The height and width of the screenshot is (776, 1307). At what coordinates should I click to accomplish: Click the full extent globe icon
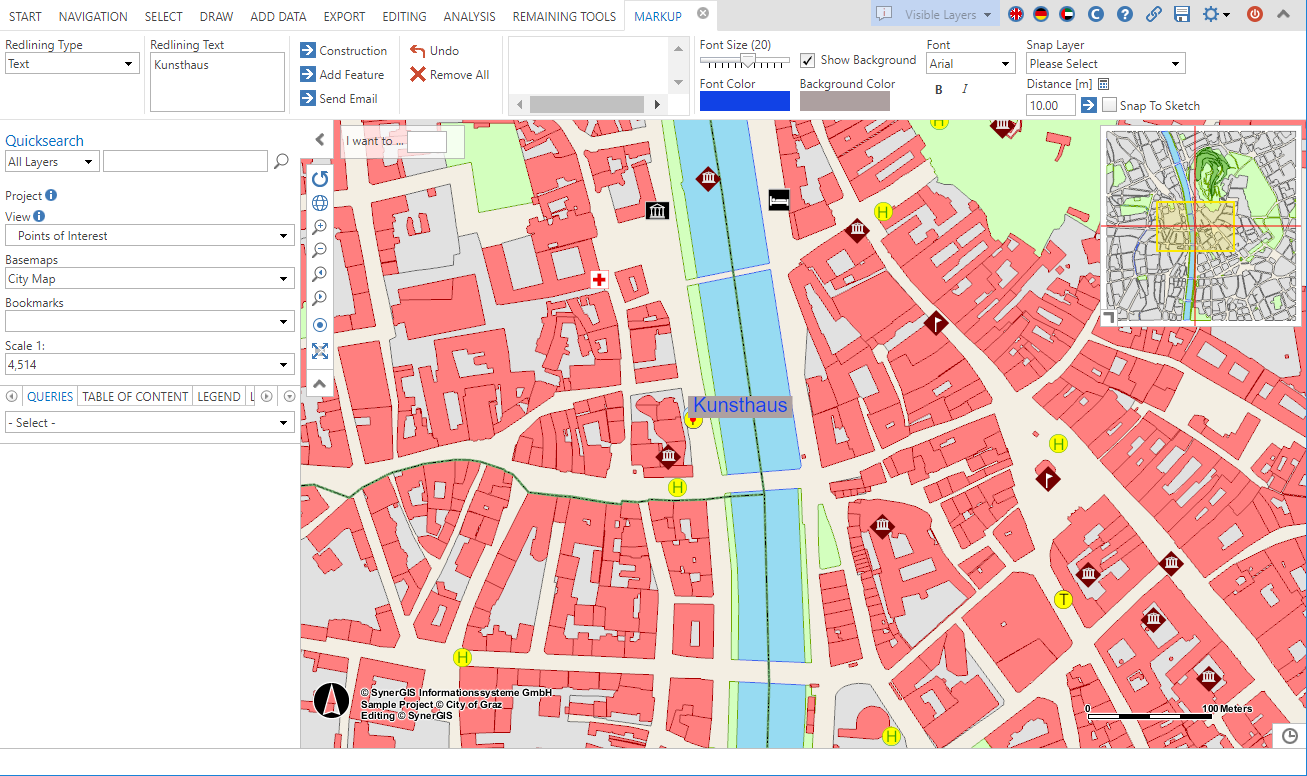coord(320,203)
